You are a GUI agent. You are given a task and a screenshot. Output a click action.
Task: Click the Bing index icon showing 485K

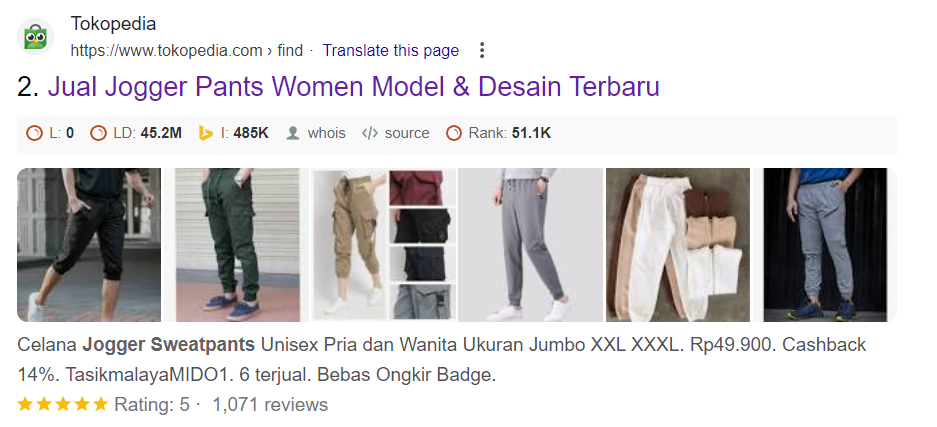click(x=206, y=133)
